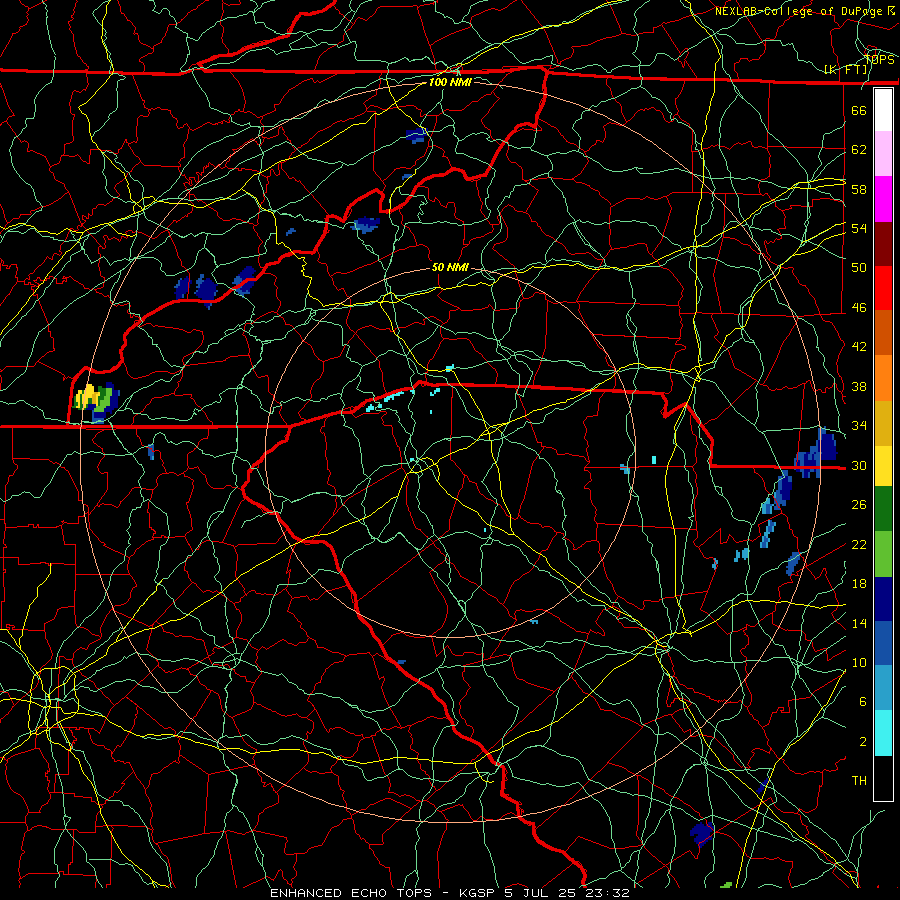Click the light green legend swatch
Image resolution: width=900 pixels, height=900 pixels.
(x=883, y=553)
